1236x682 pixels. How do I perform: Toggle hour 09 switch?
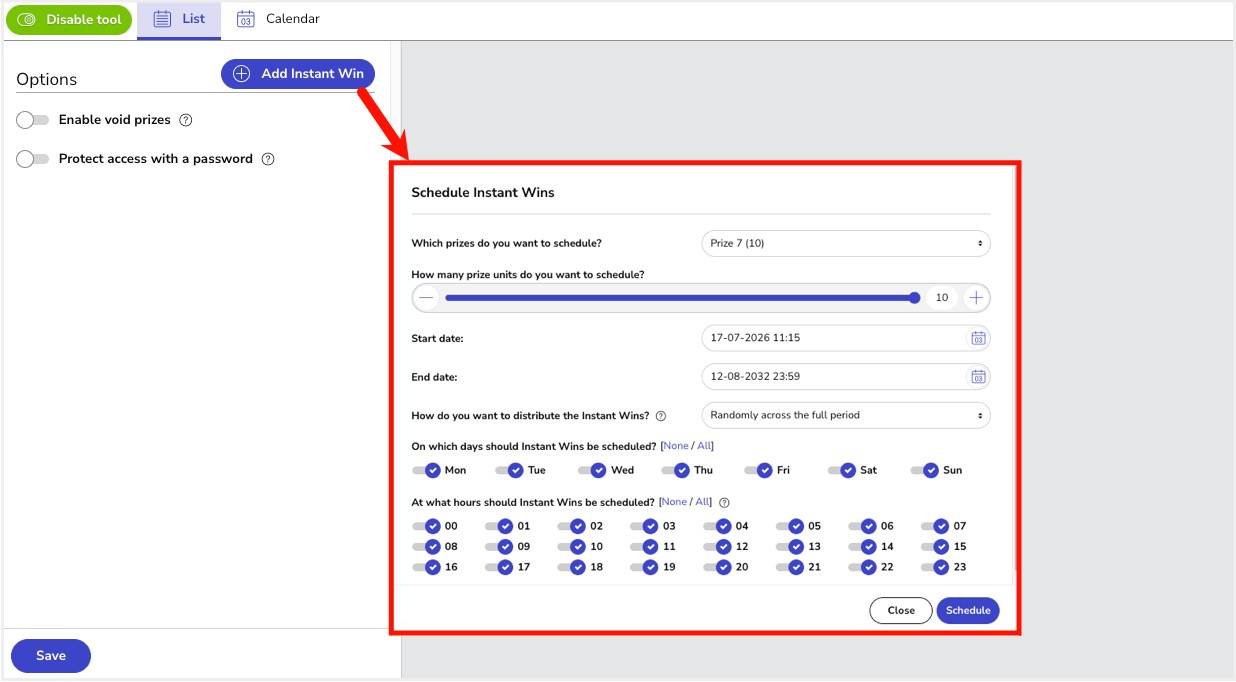click(x=499, y=547)
